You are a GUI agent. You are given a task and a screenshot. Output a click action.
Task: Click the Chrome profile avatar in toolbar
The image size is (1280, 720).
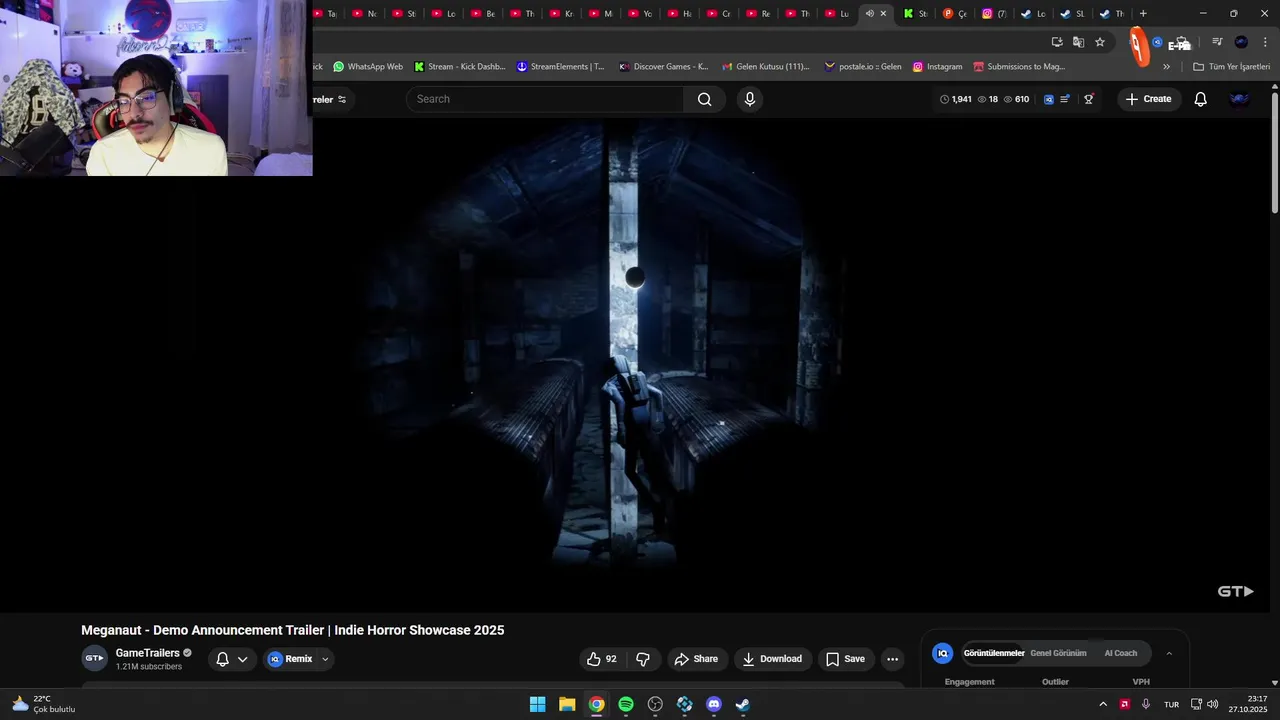coord(1241,42)
